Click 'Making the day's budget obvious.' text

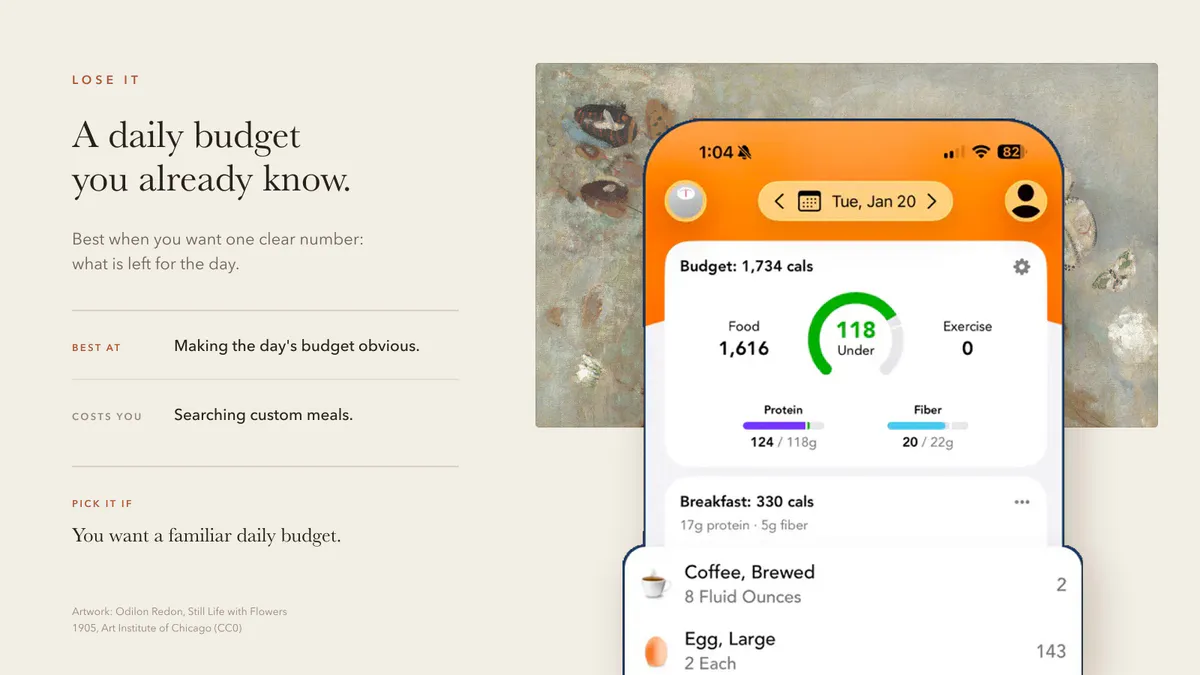pos(297,346)
